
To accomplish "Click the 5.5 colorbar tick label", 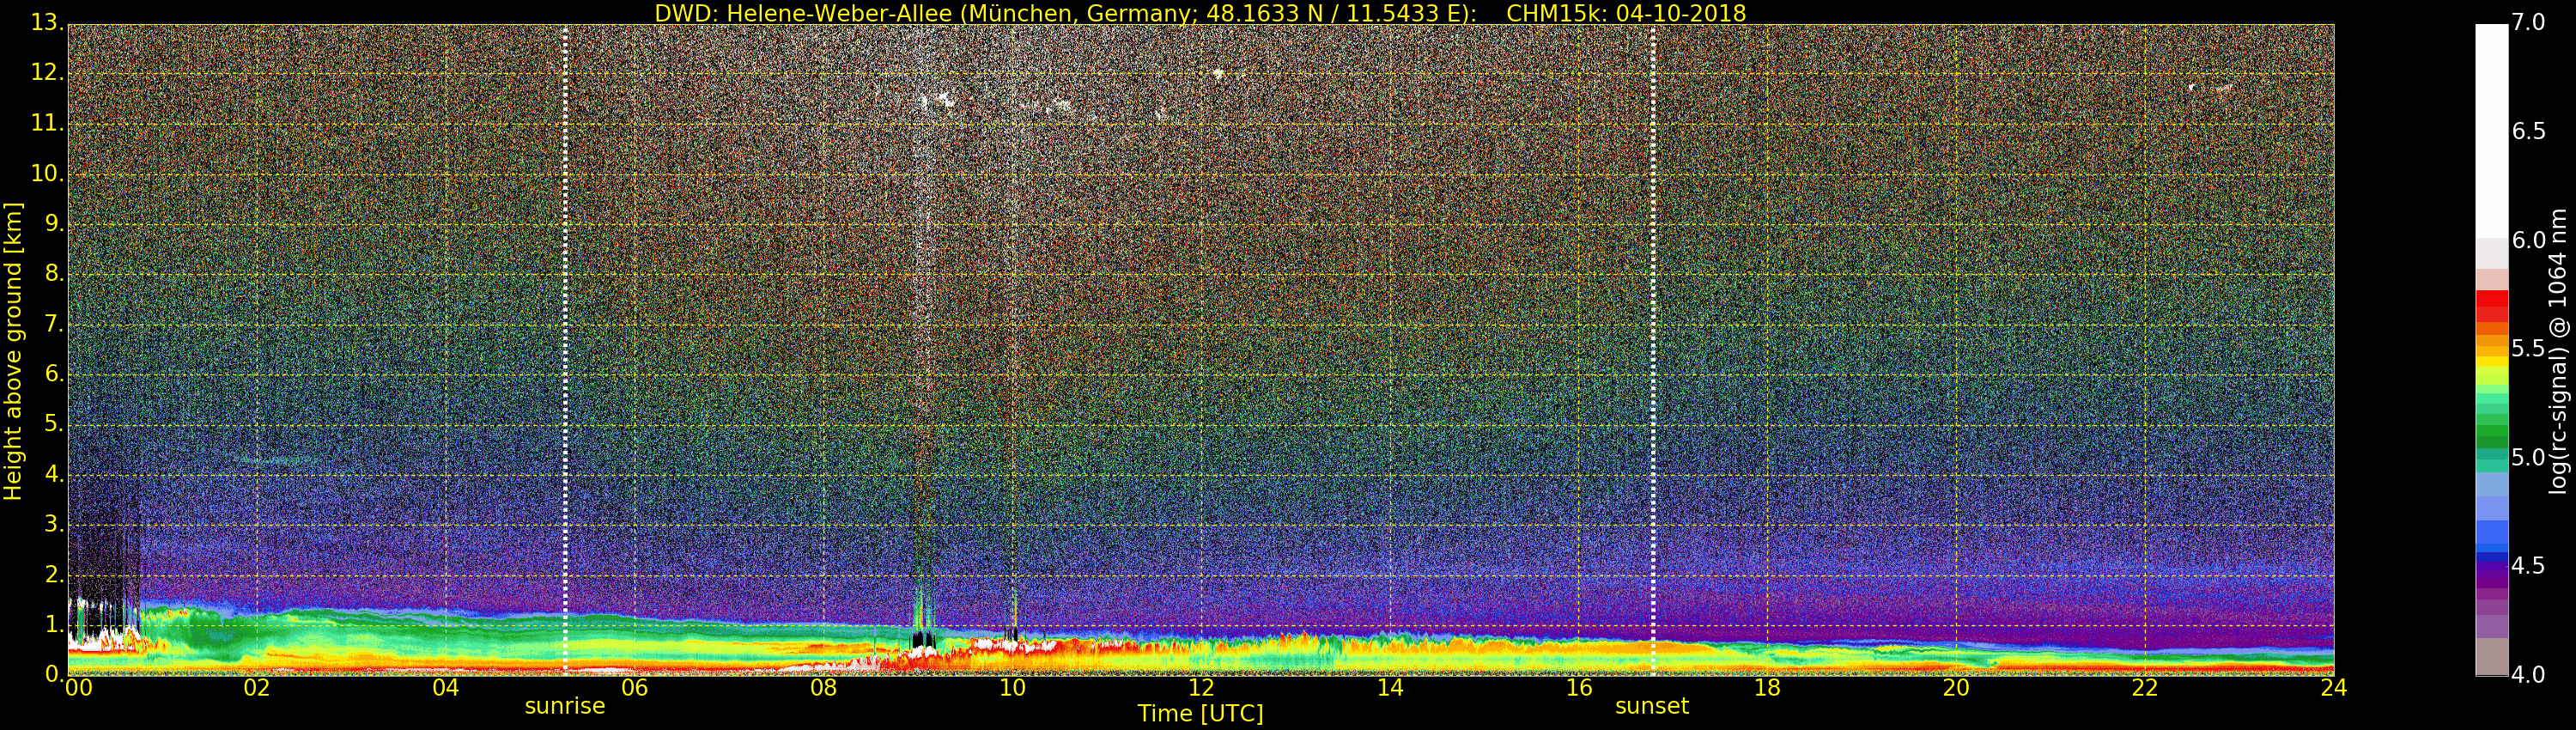I will [2529, 349].
